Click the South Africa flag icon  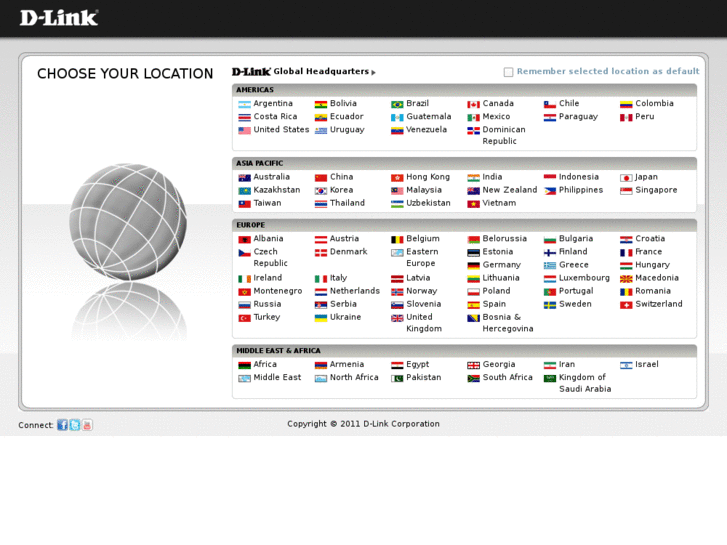(473, 378)
